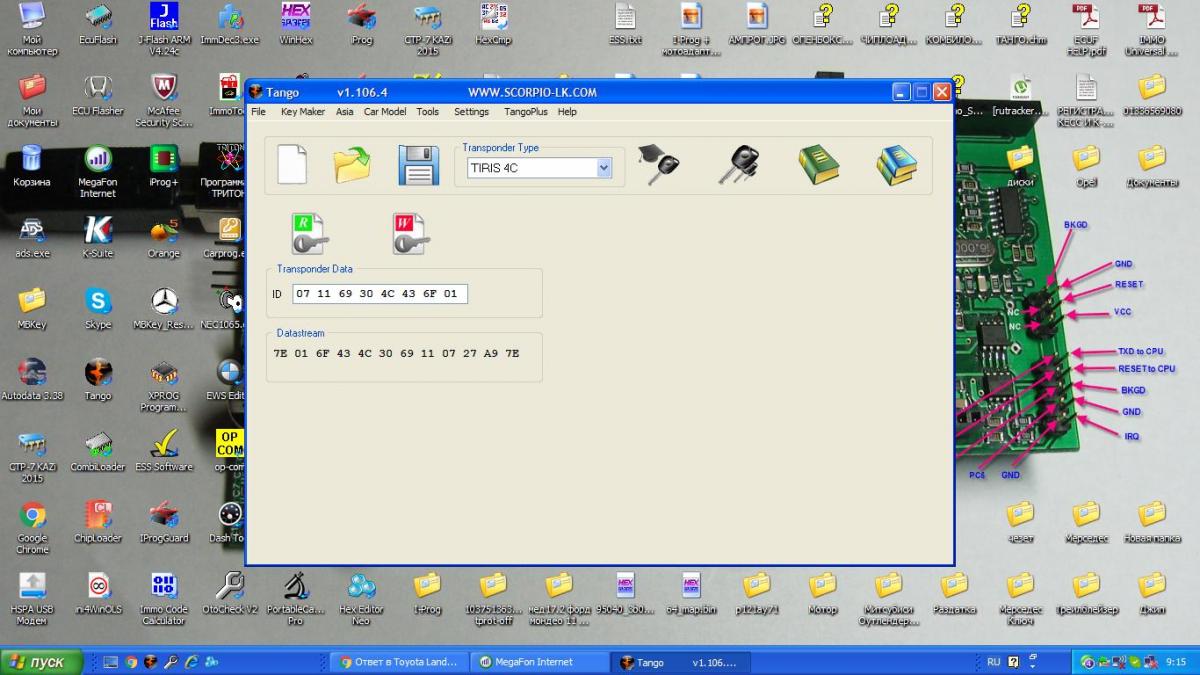Viewport: 1200px width, 675px height.
Task: Expand the Transponder Type dropdown
Action: click(x=604, y=168)
